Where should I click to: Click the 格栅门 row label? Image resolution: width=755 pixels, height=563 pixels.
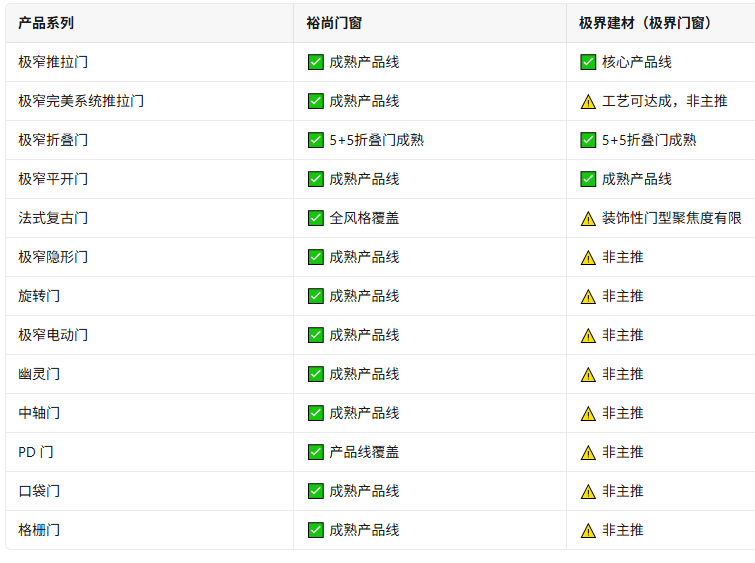[39, 530]
